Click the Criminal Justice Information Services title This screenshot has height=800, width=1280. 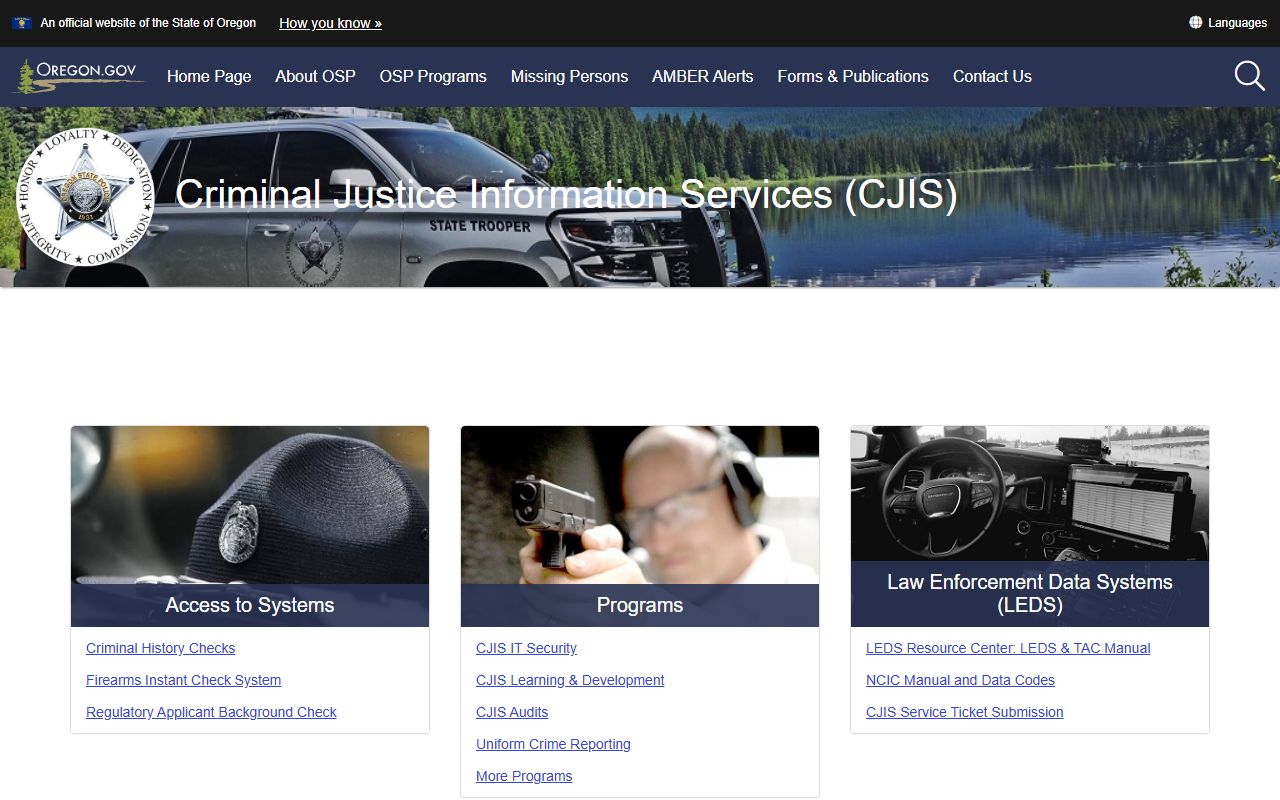[x=566, y=194]
